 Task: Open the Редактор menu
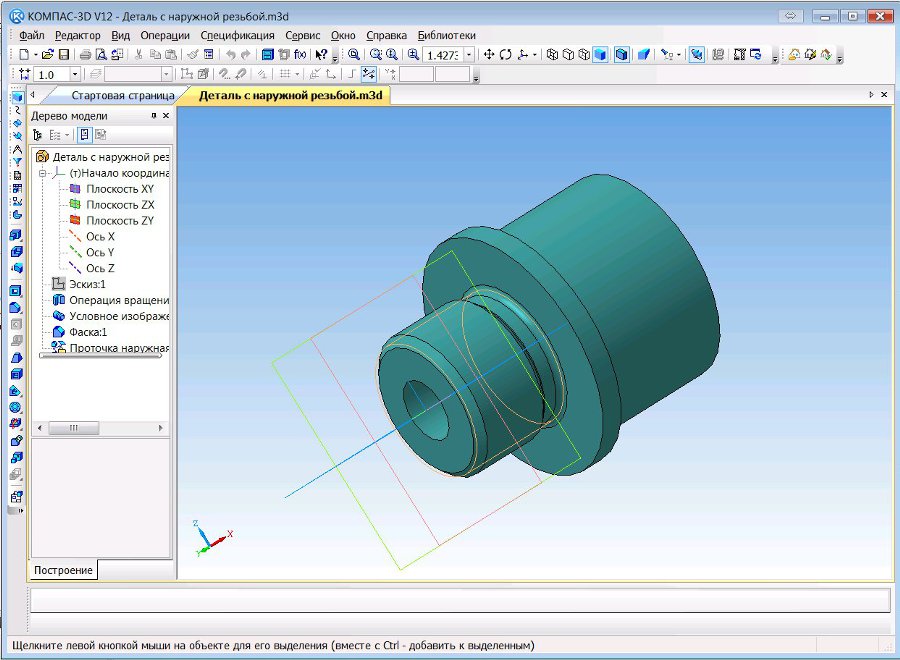click(77, 36)
